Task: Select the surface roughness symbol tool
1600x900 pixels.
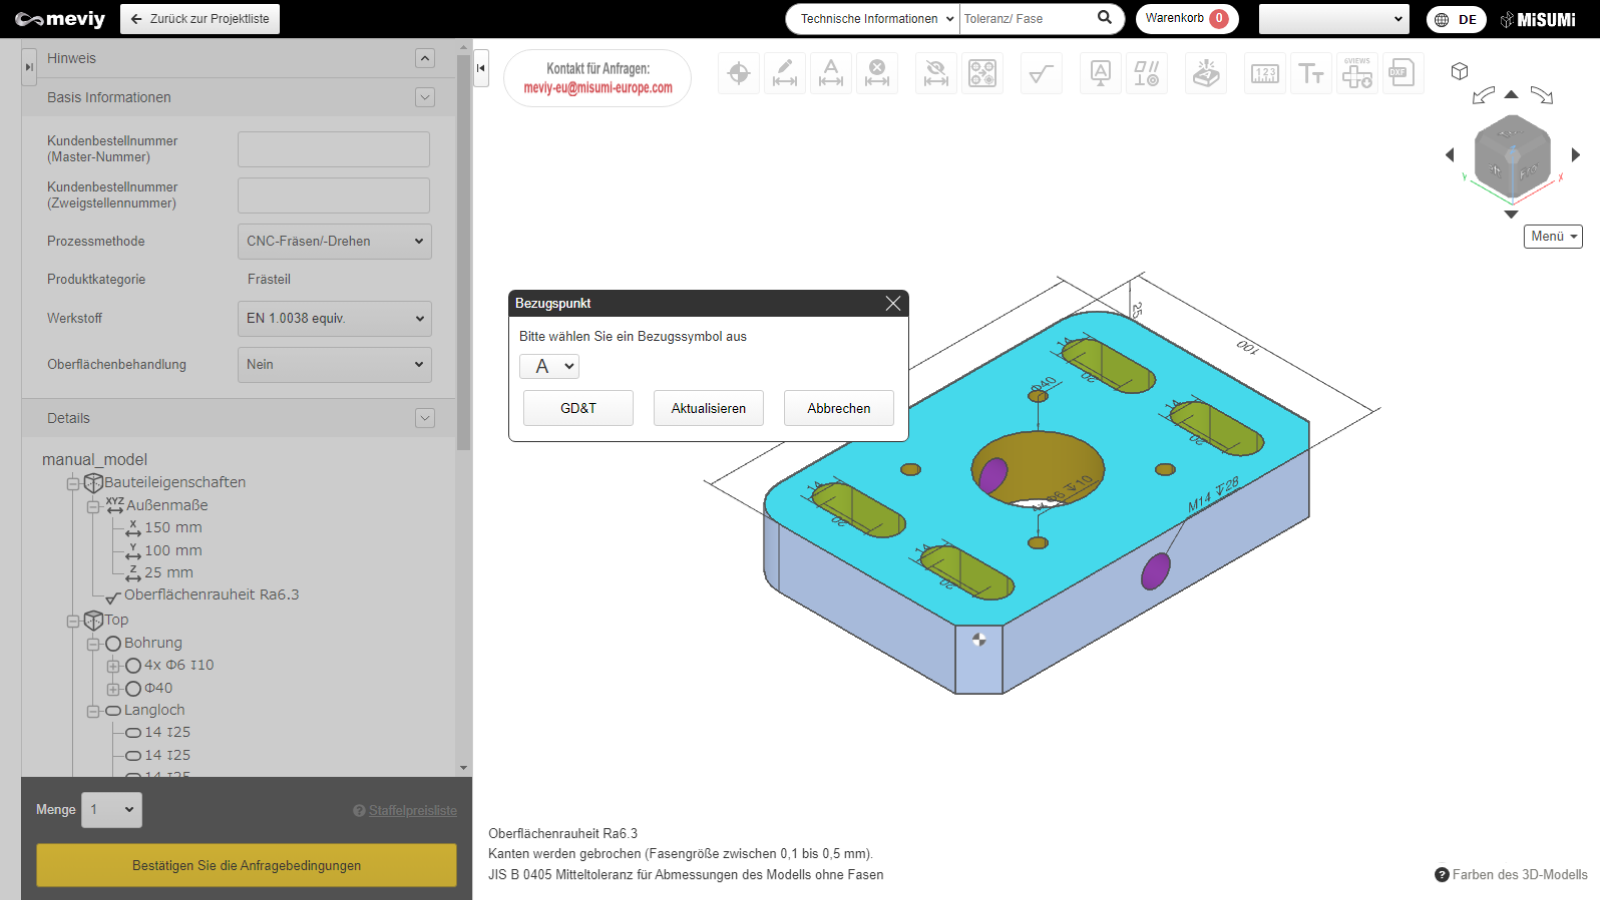Action: pos(1041,73)
